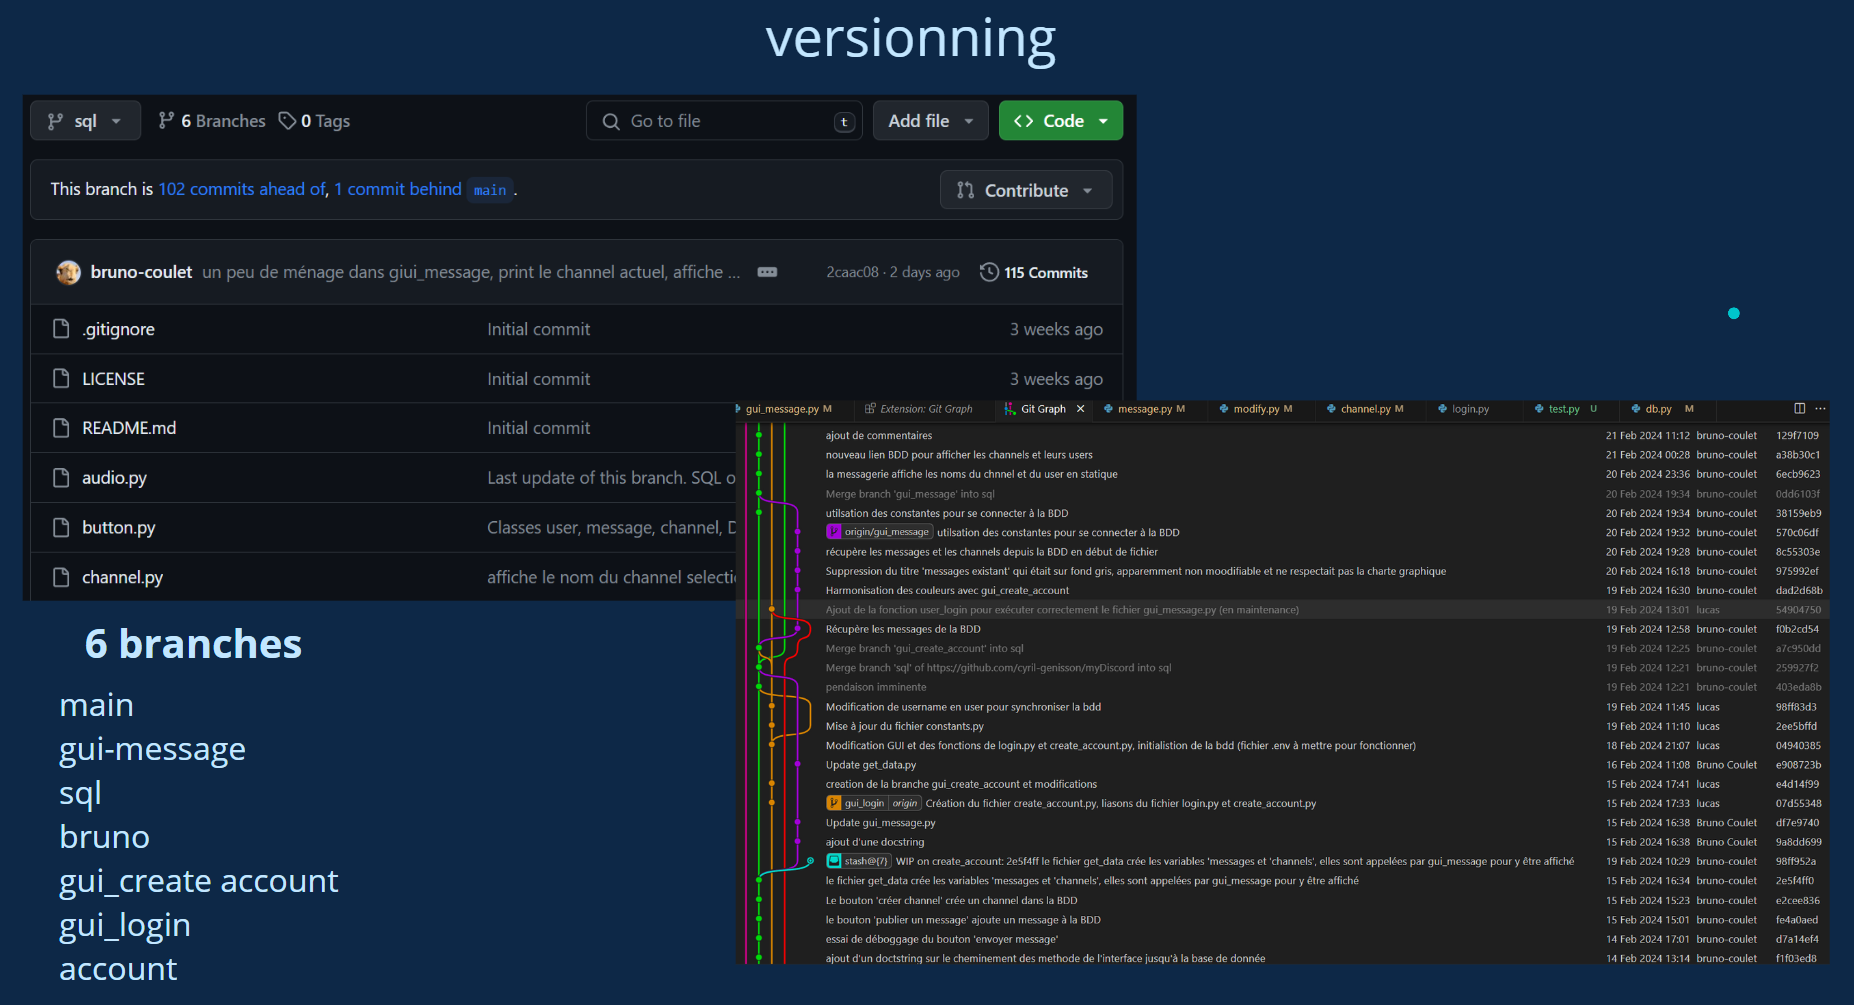Open the Add file dropdown
1854x1005 pixels.
(x=930, y=121)
